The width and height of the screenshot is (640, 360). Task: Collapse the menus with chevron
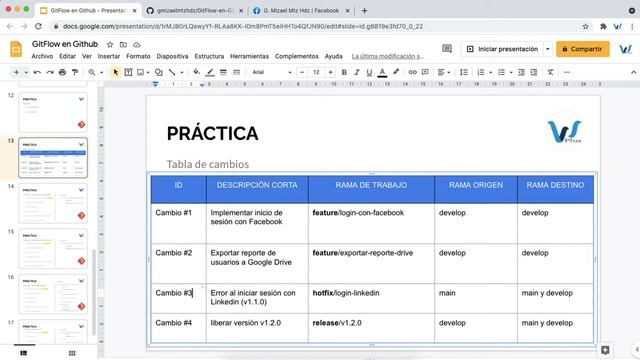[633, 72]
